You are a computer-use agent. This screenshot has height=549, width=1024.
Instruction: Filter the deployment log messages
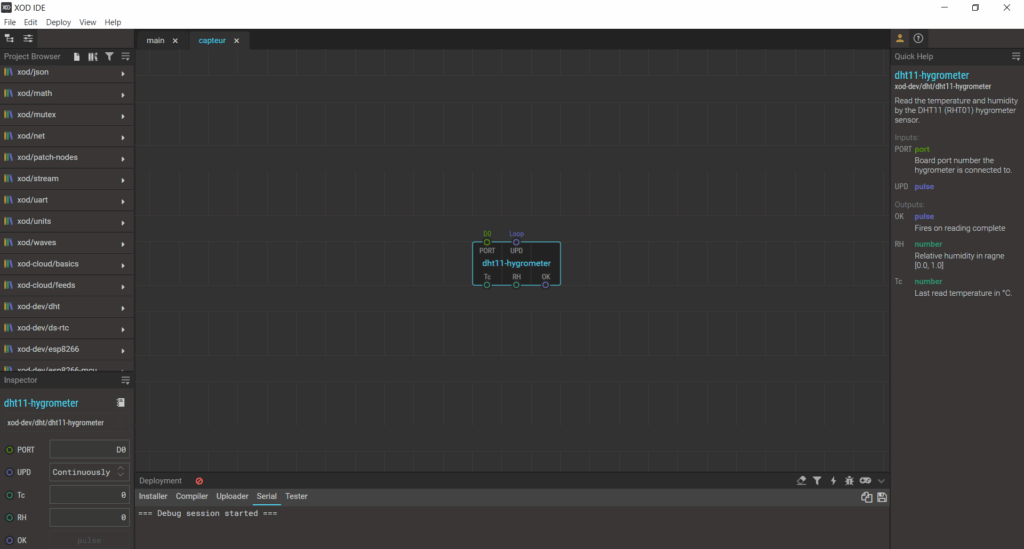click(x=817, y=480)
